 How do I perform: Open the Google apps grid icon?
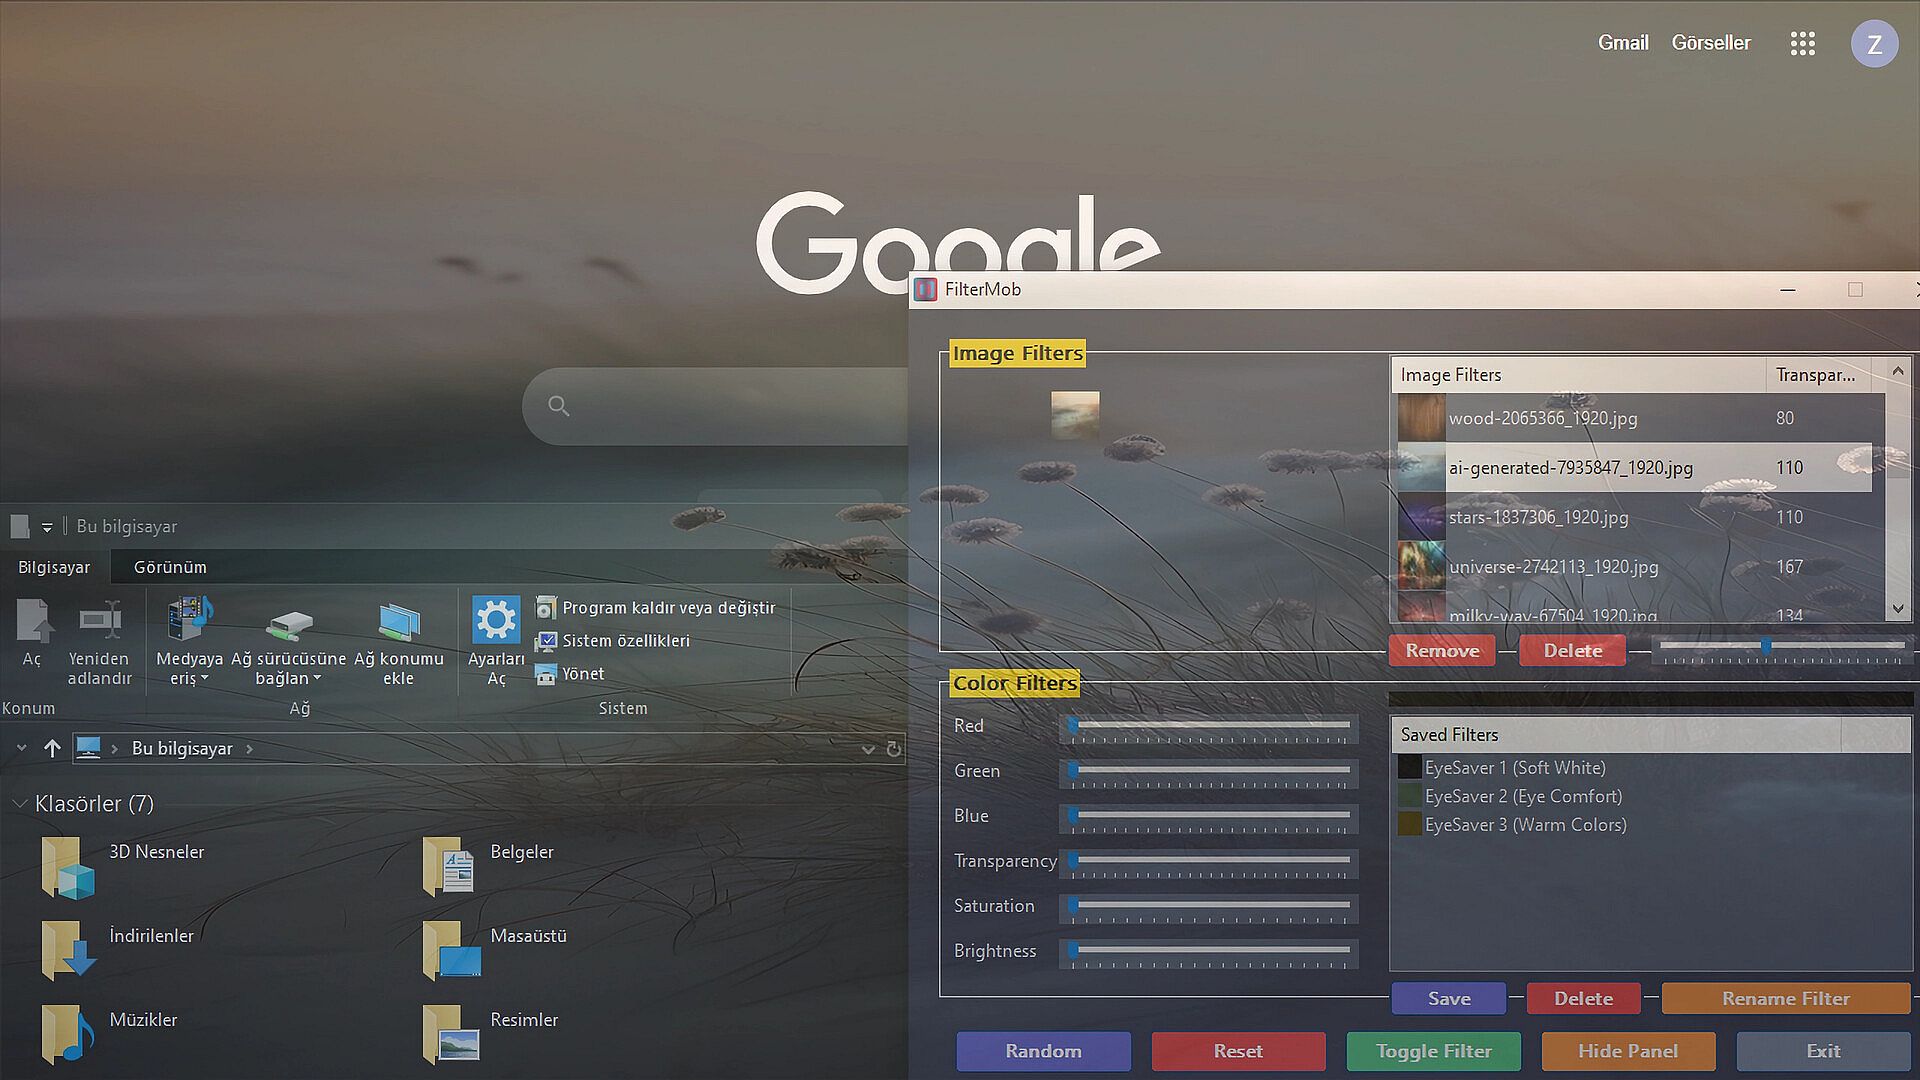1802,43
